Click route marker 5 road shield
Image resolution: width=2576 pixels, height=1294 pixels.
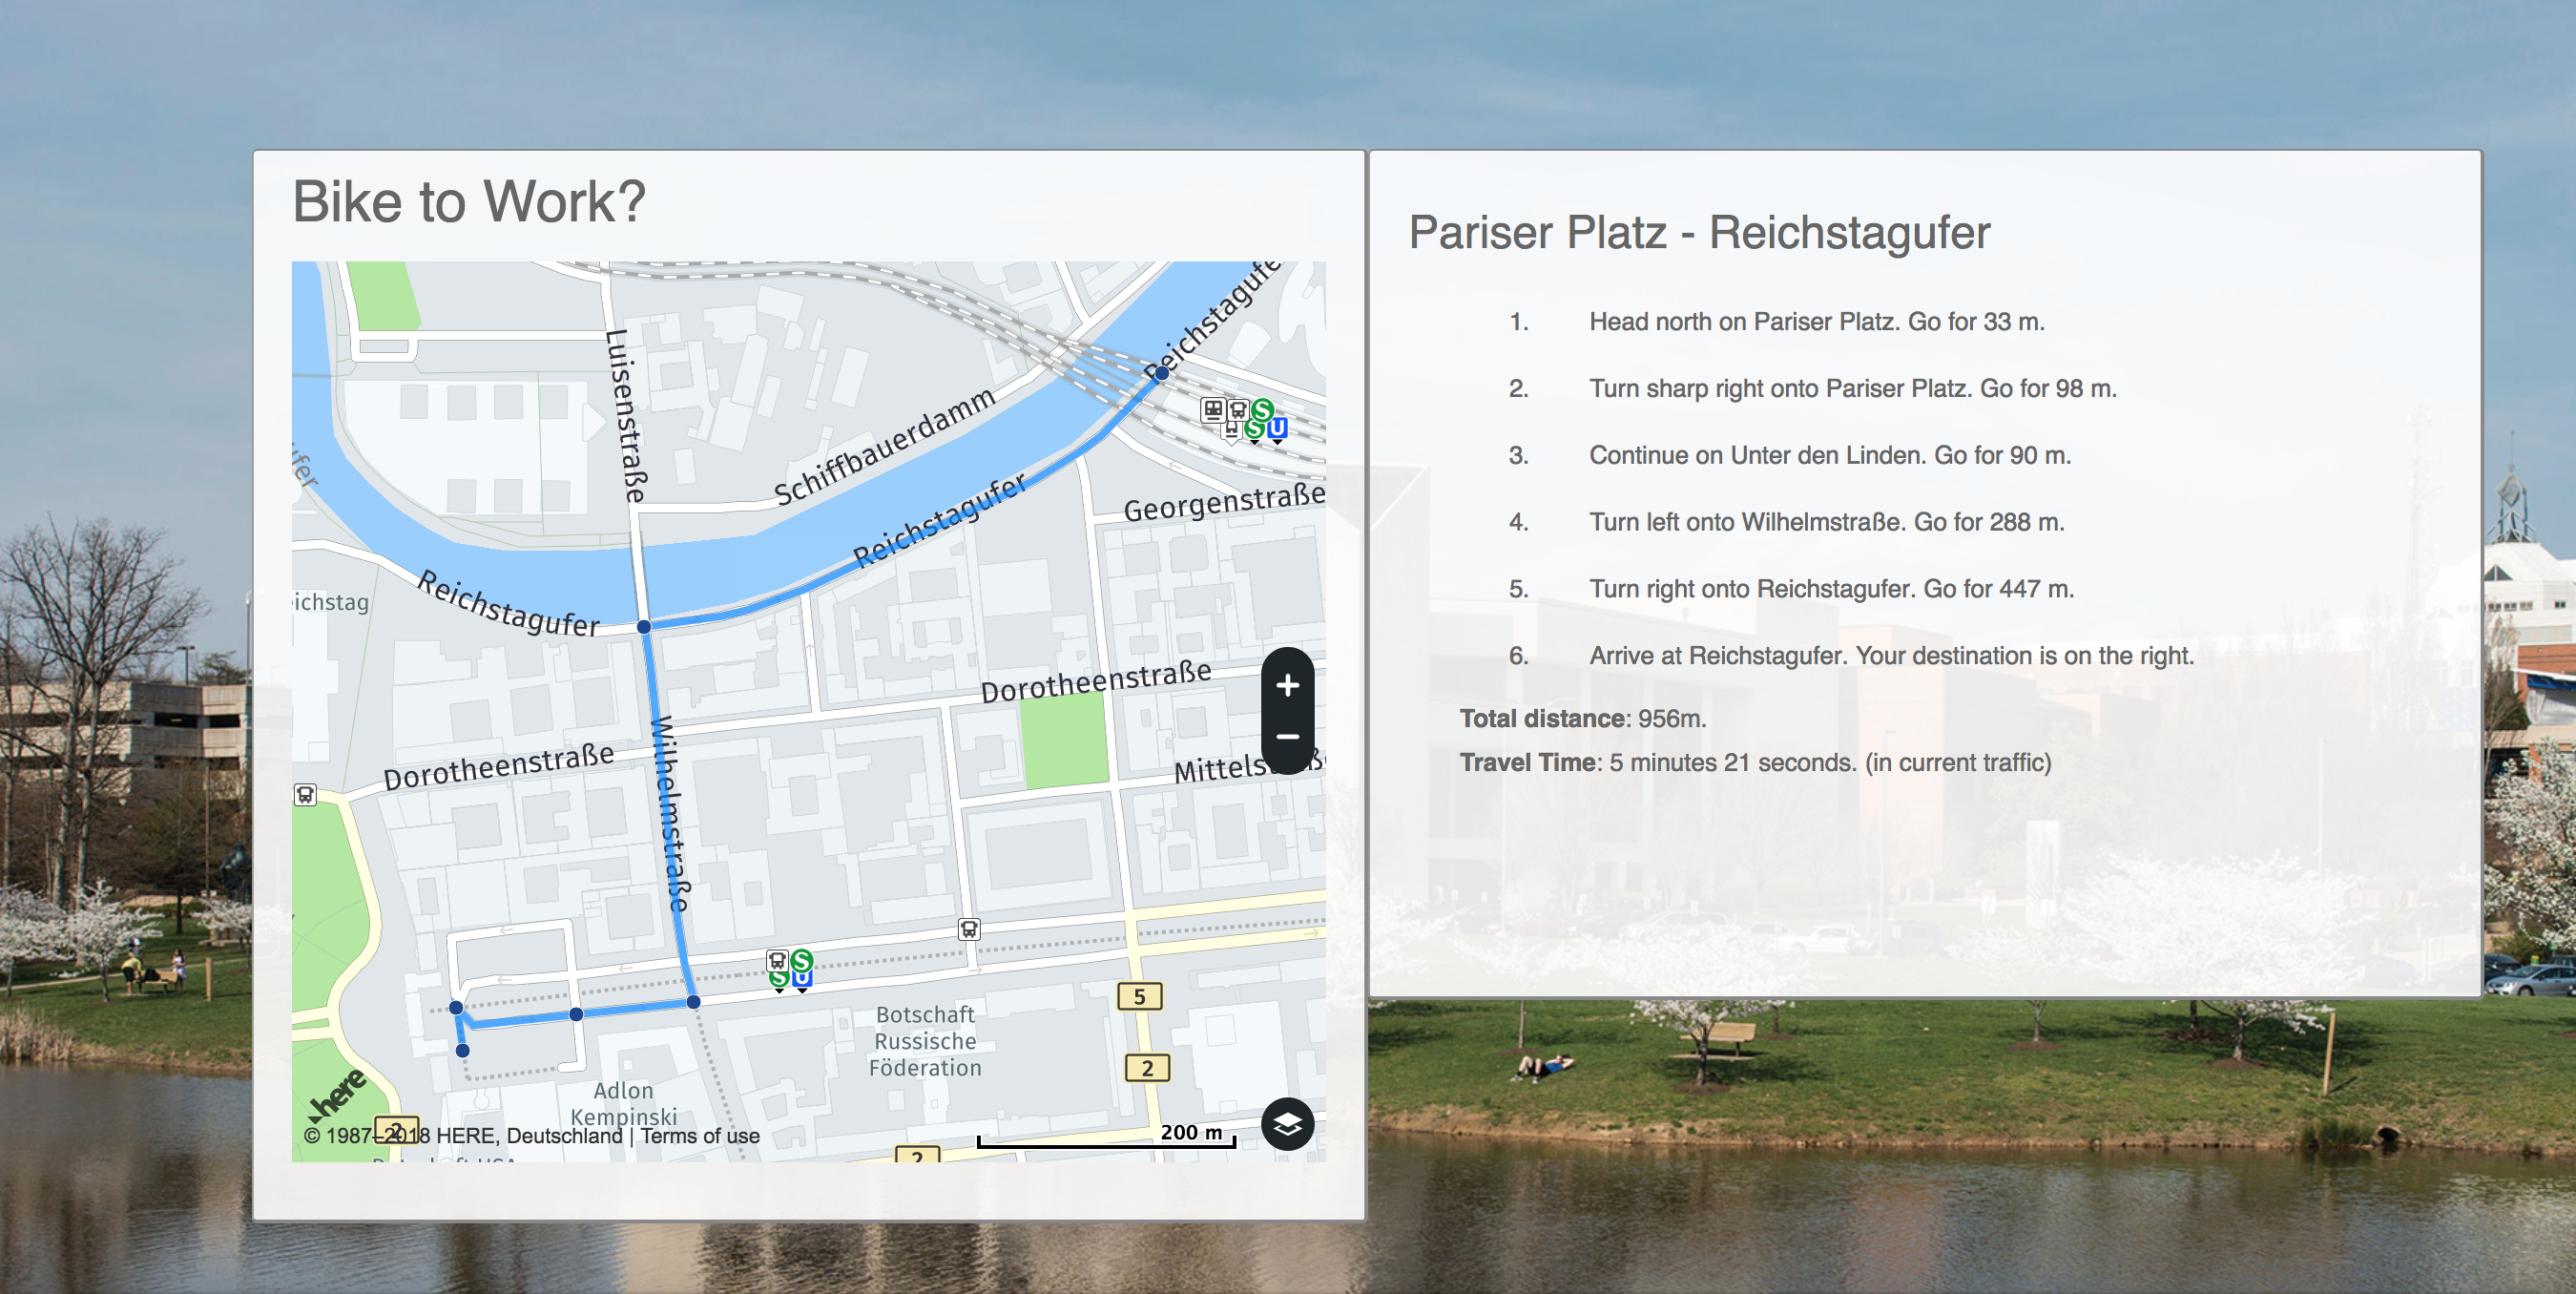[x=1139, y=997]
